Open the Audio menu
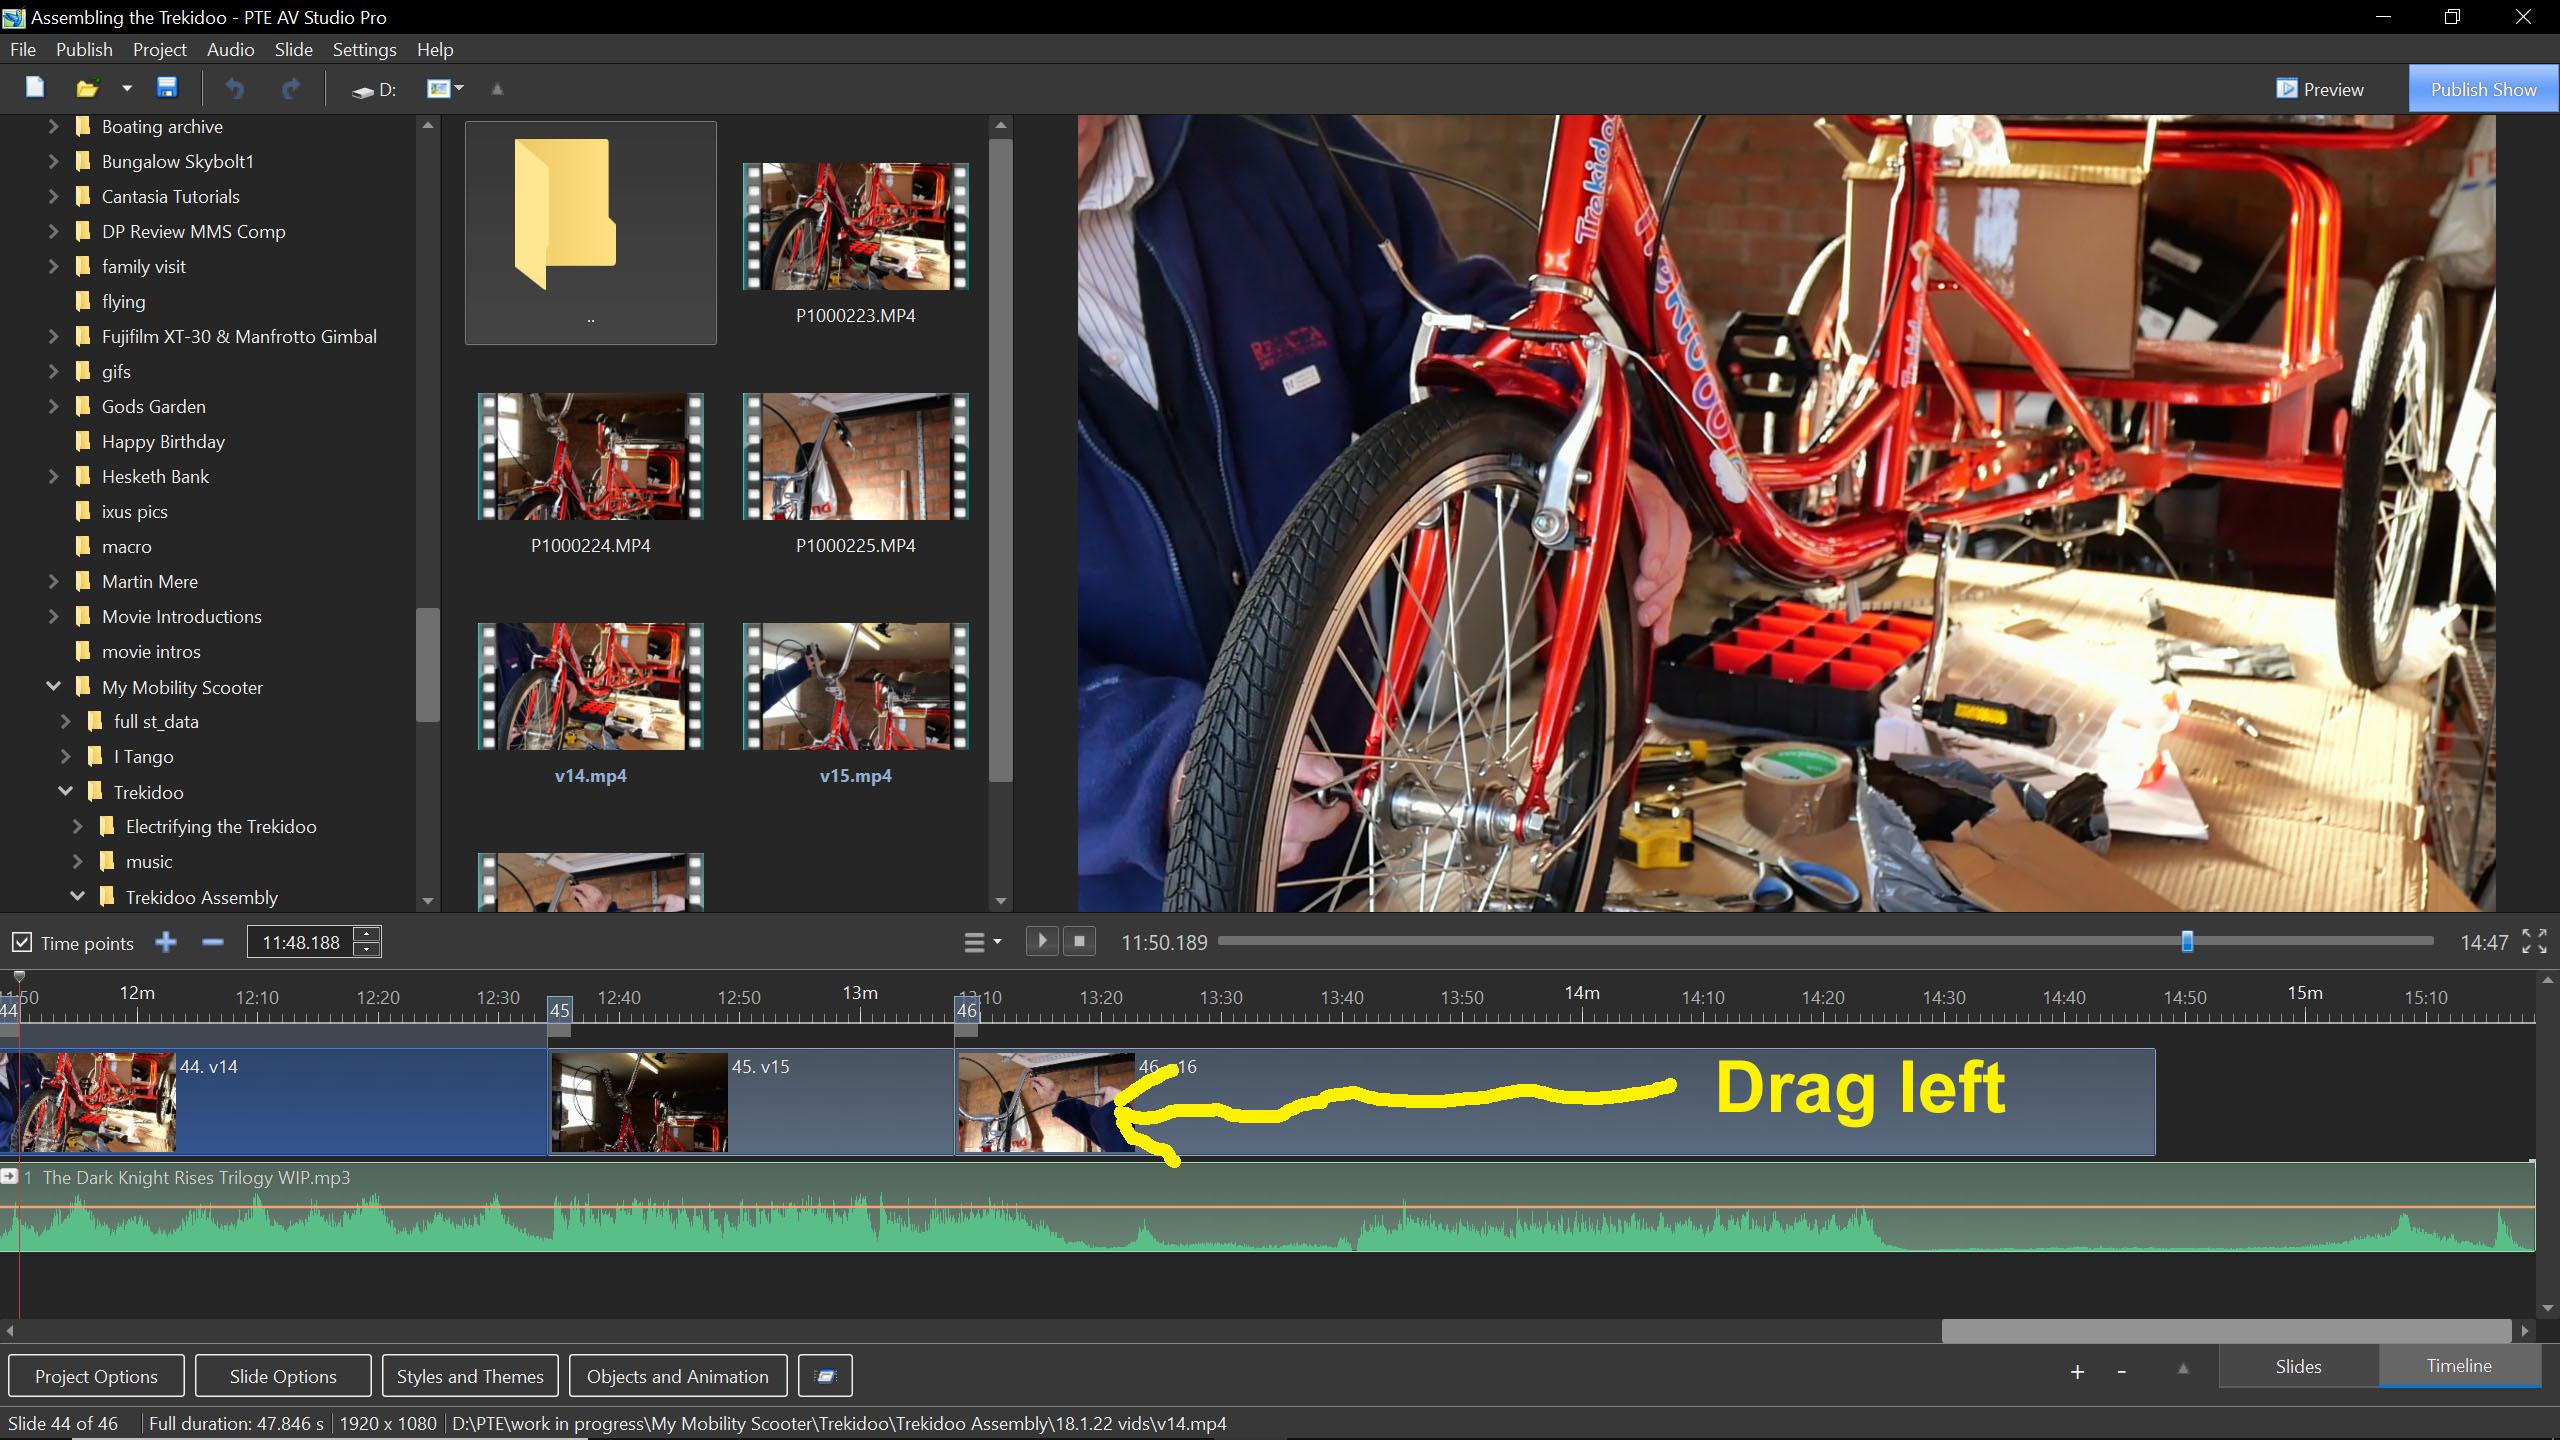The height and width of the screenshot is (1440, 2560). [x=230, y=49]
